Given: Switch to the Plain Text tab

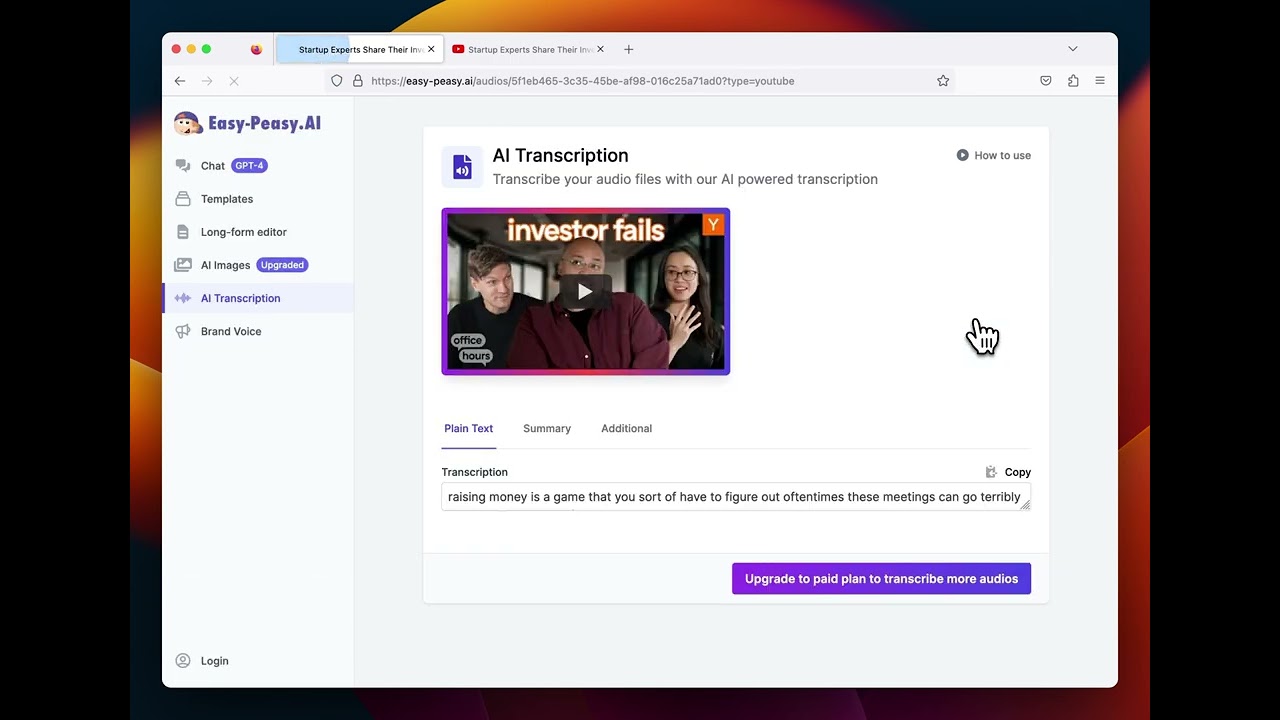Looking at the screenshot, I should pos(469,429).
